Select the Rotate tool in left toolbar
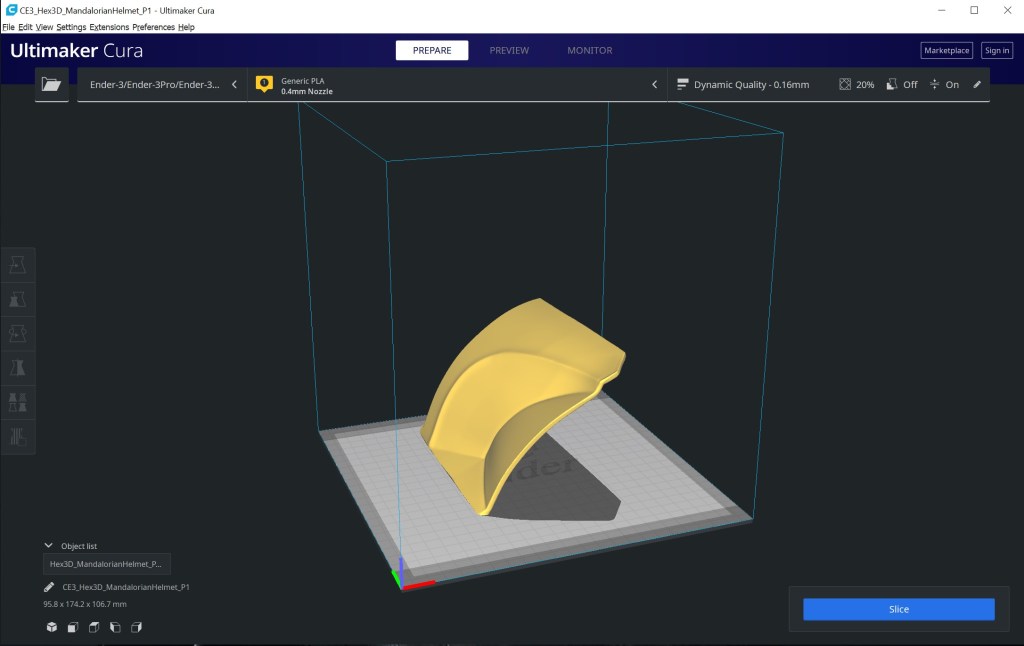Viewport: 1024px width, 646px height. [x=19, y=333]
